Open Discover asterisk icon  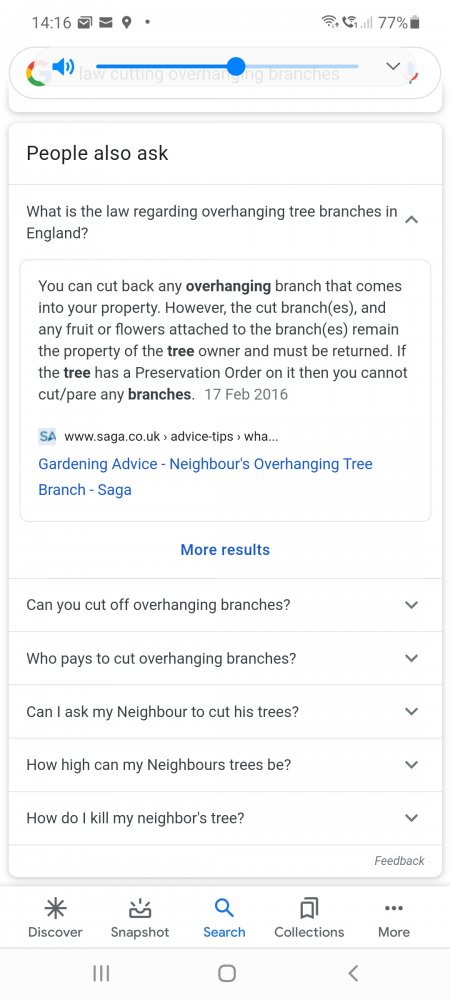pos(55,908)
